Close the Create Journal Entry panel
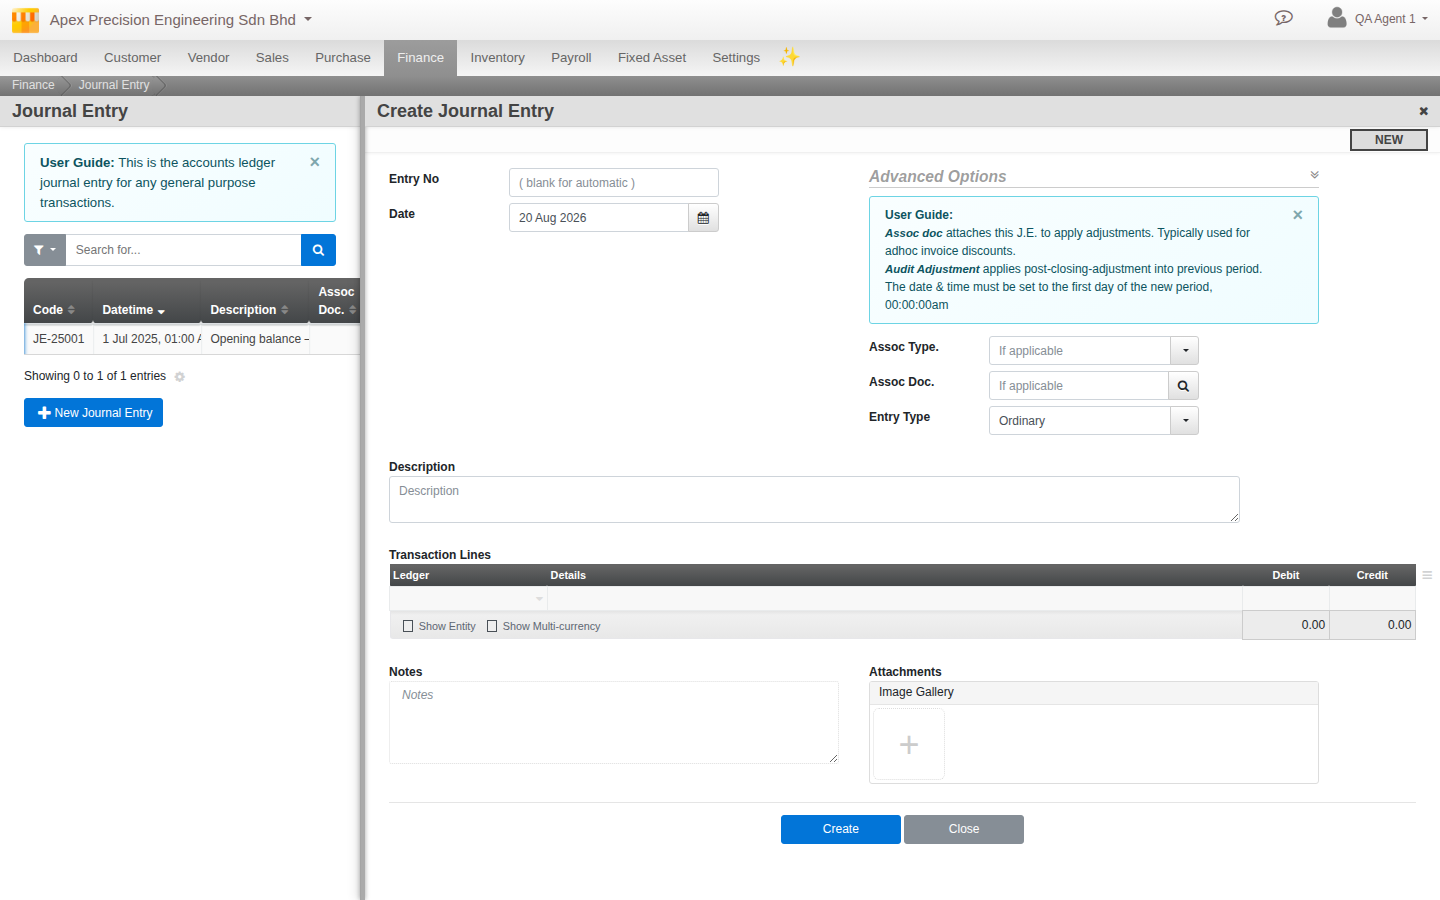The image size is (1440, 900). 1423,111
